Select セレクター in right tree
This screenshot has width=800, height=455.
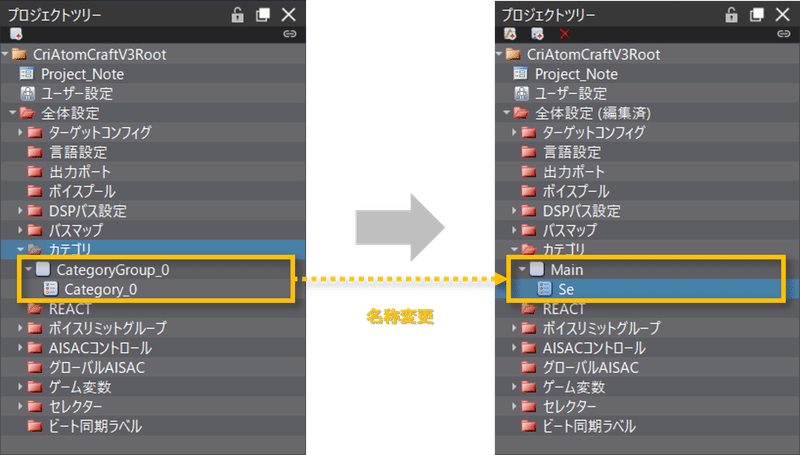click(569, 407)
